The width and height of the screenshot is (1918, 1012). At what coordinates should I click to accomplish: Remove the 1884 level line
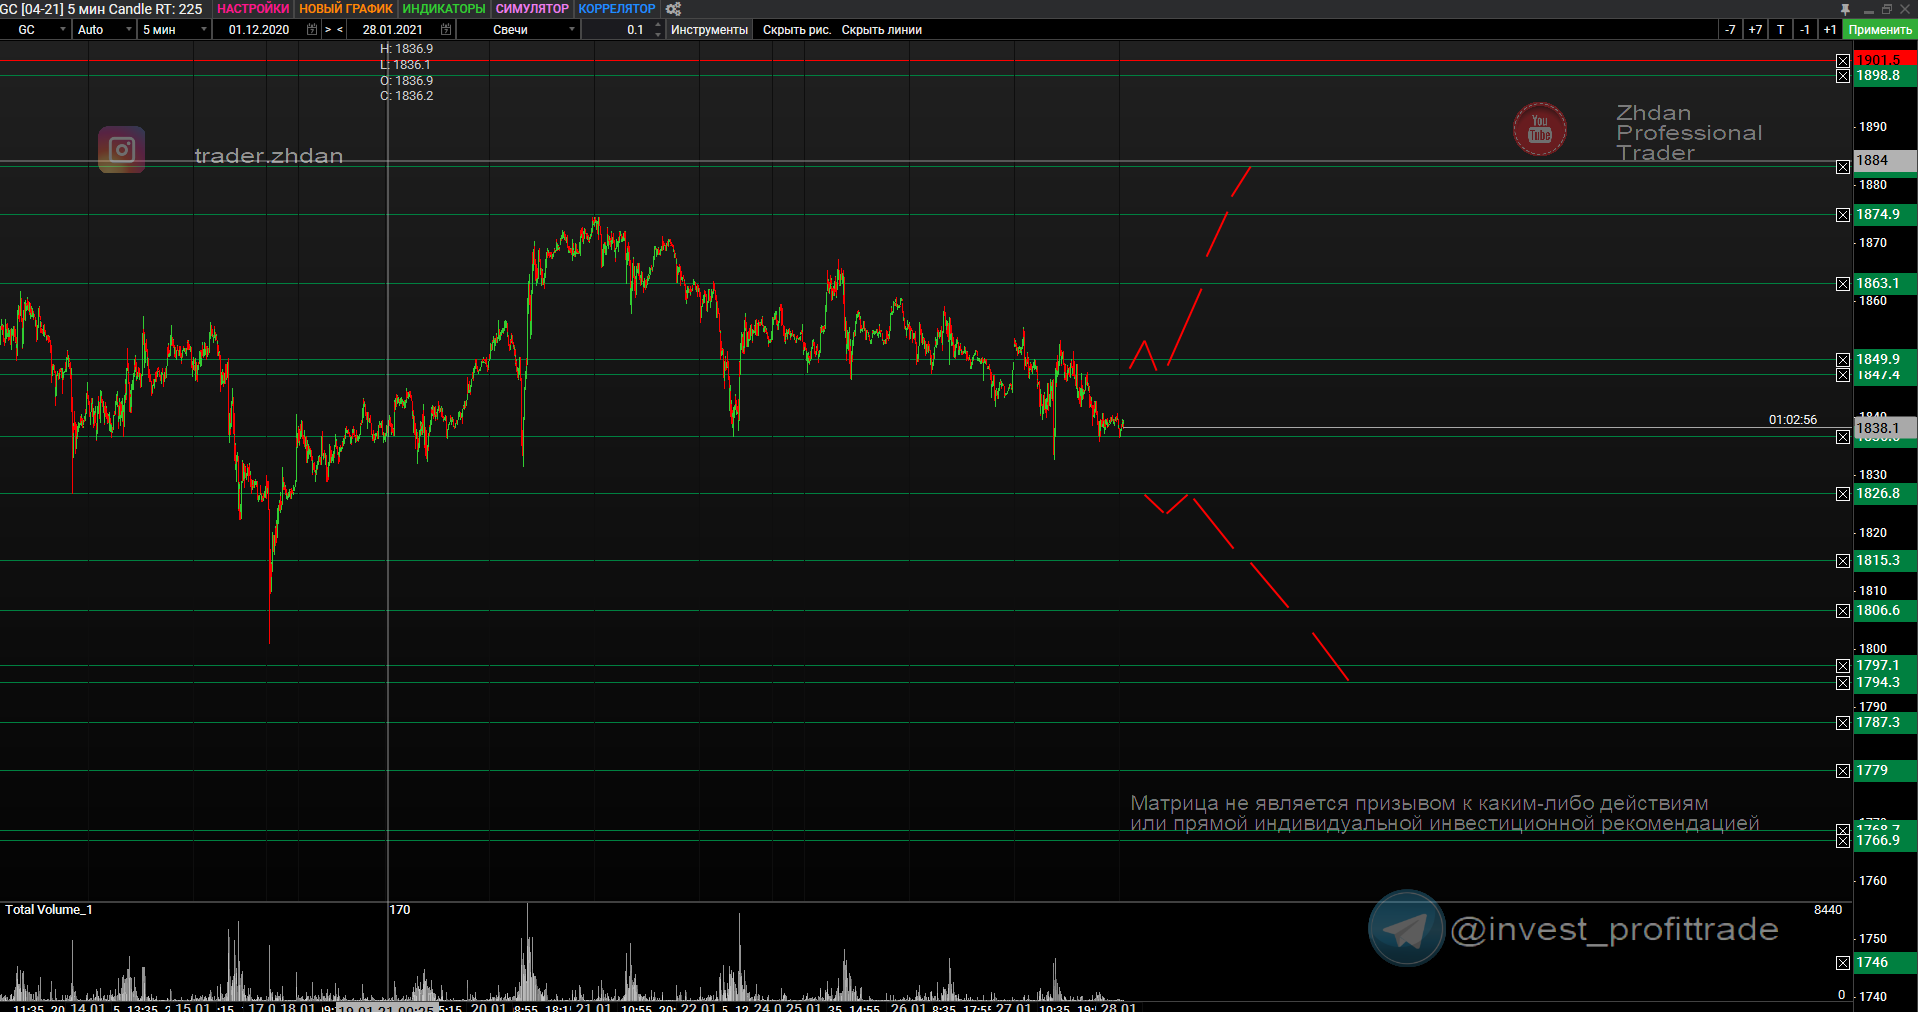point(1843,167)
